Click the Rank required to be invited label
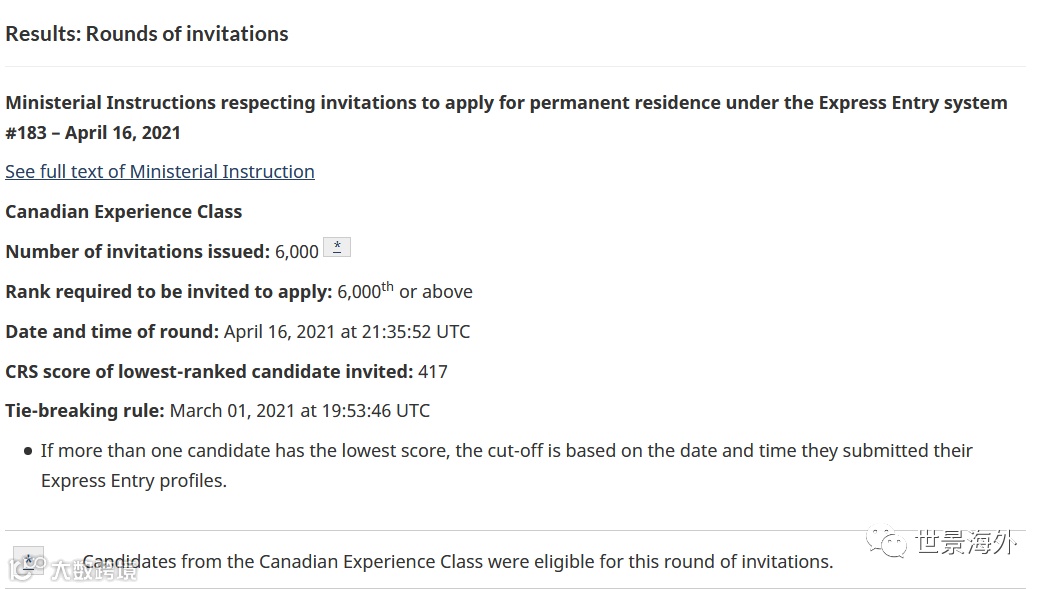The width and height of the screenshot is (1052, 589). 168,292
